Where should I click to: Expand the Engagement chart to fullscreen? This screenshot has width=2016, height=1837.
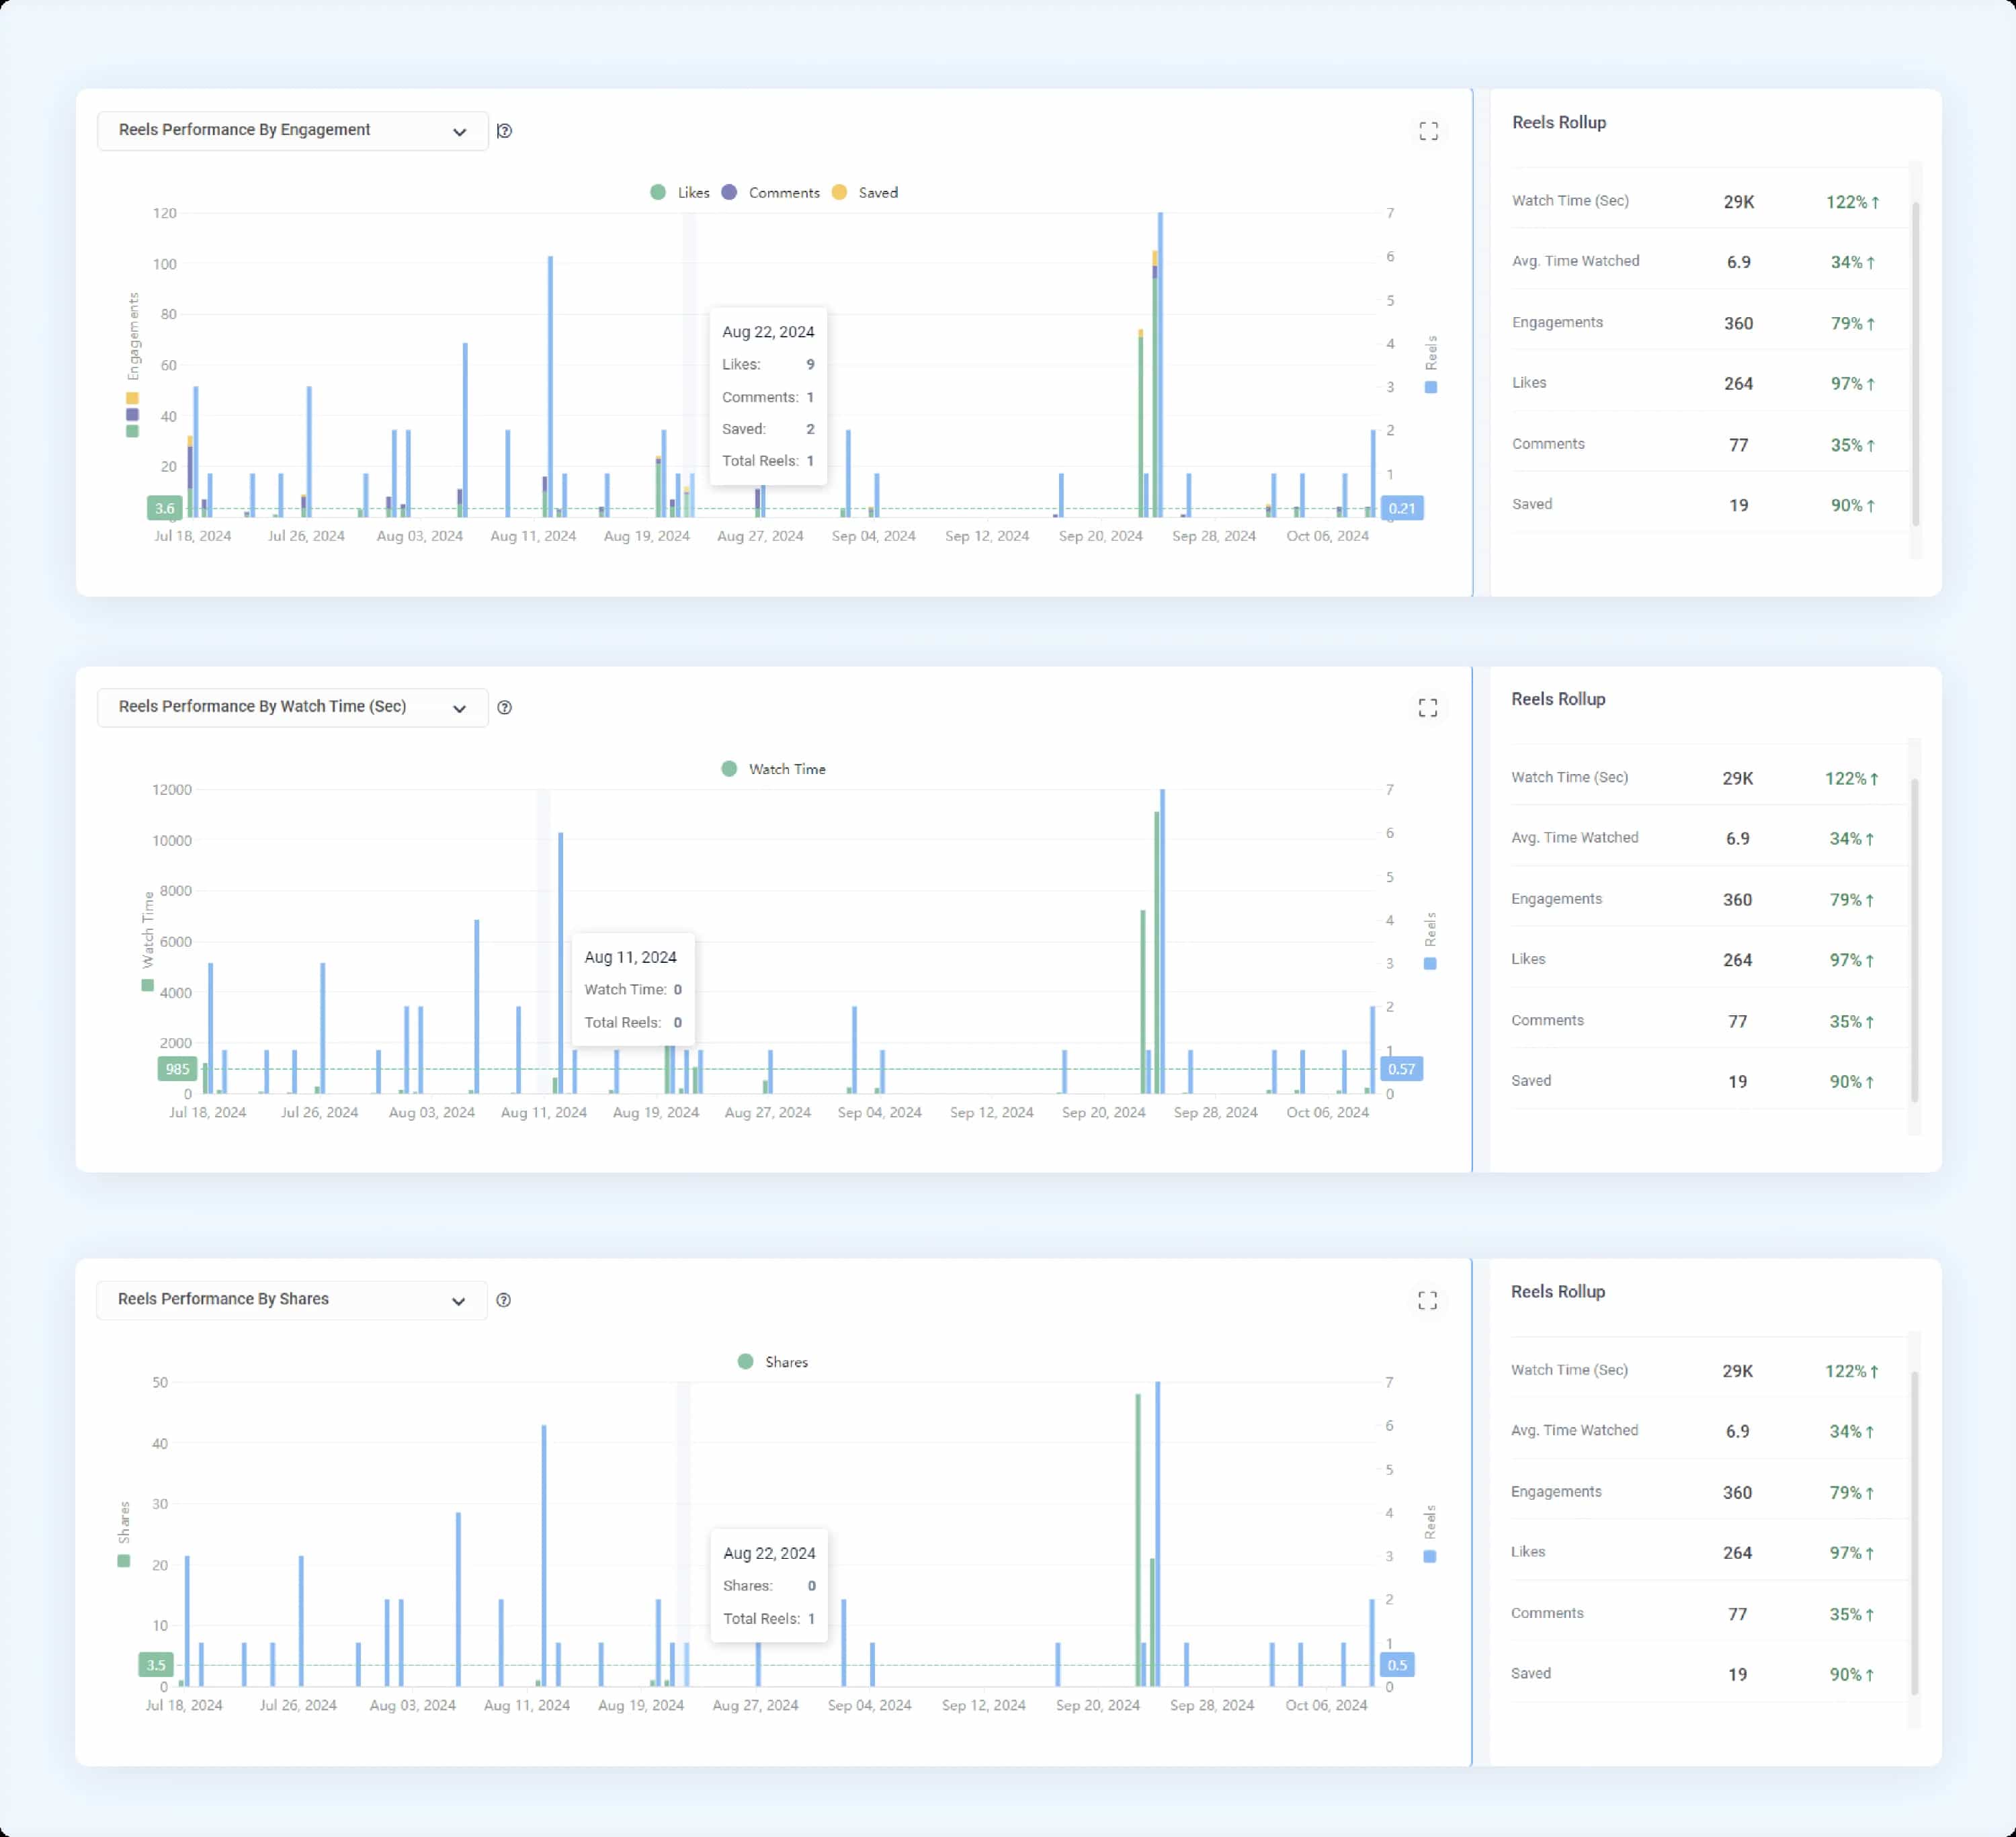(x=1428, y=131)
